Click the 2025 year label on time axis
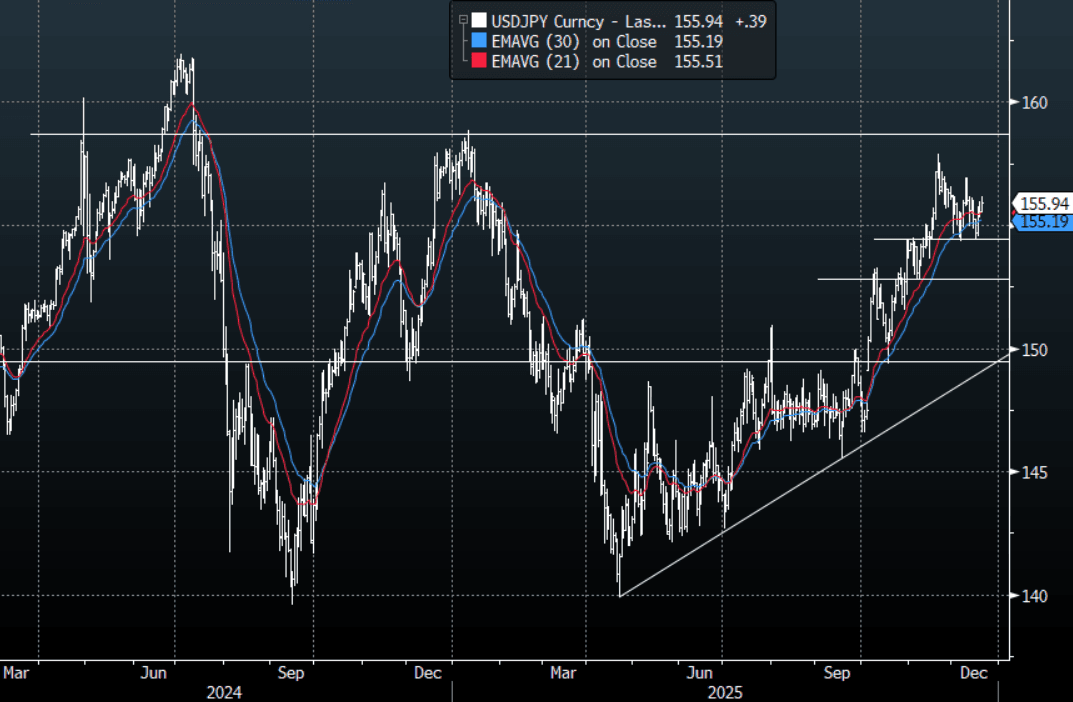Viewport: 1073px width, 702px height. 725,693
